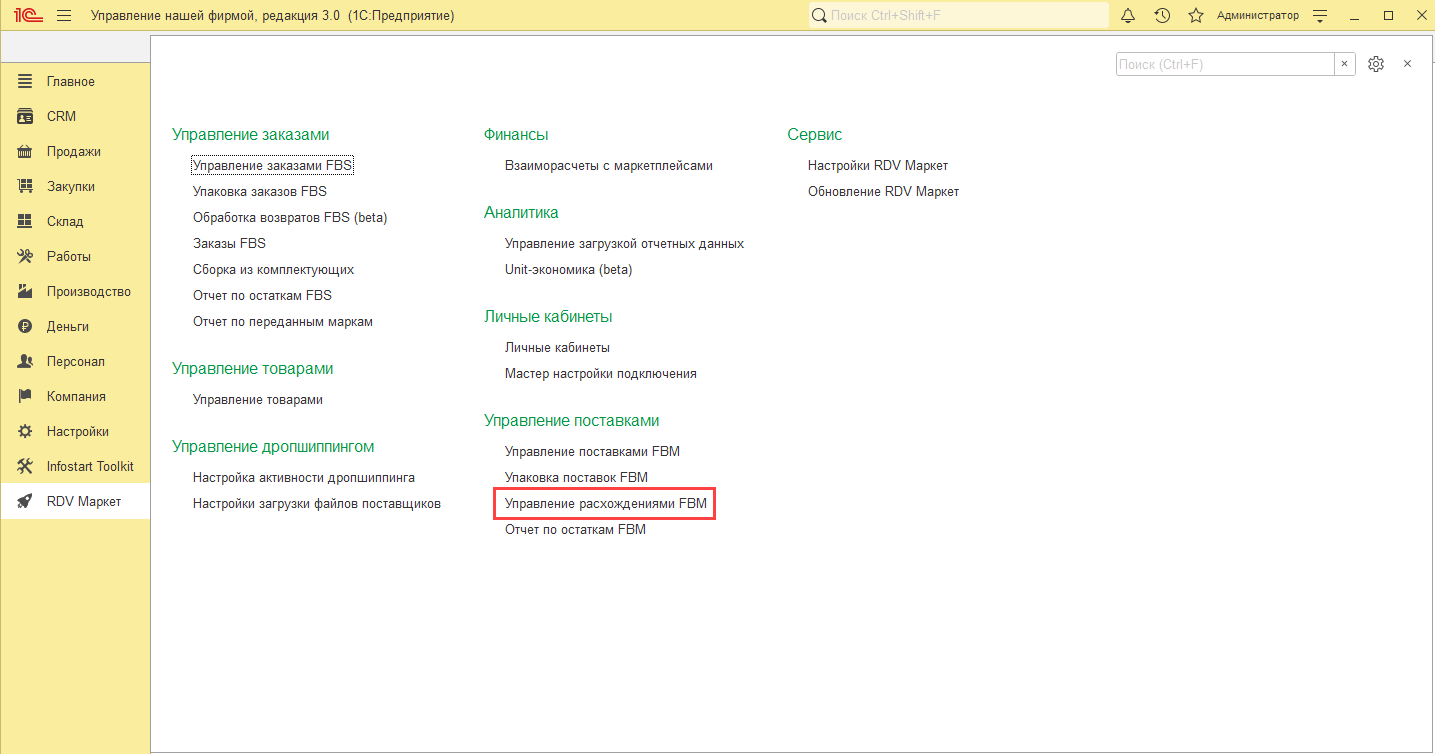Focus the global Поиск Ctrl+Shift+F field

coord(959,15)
